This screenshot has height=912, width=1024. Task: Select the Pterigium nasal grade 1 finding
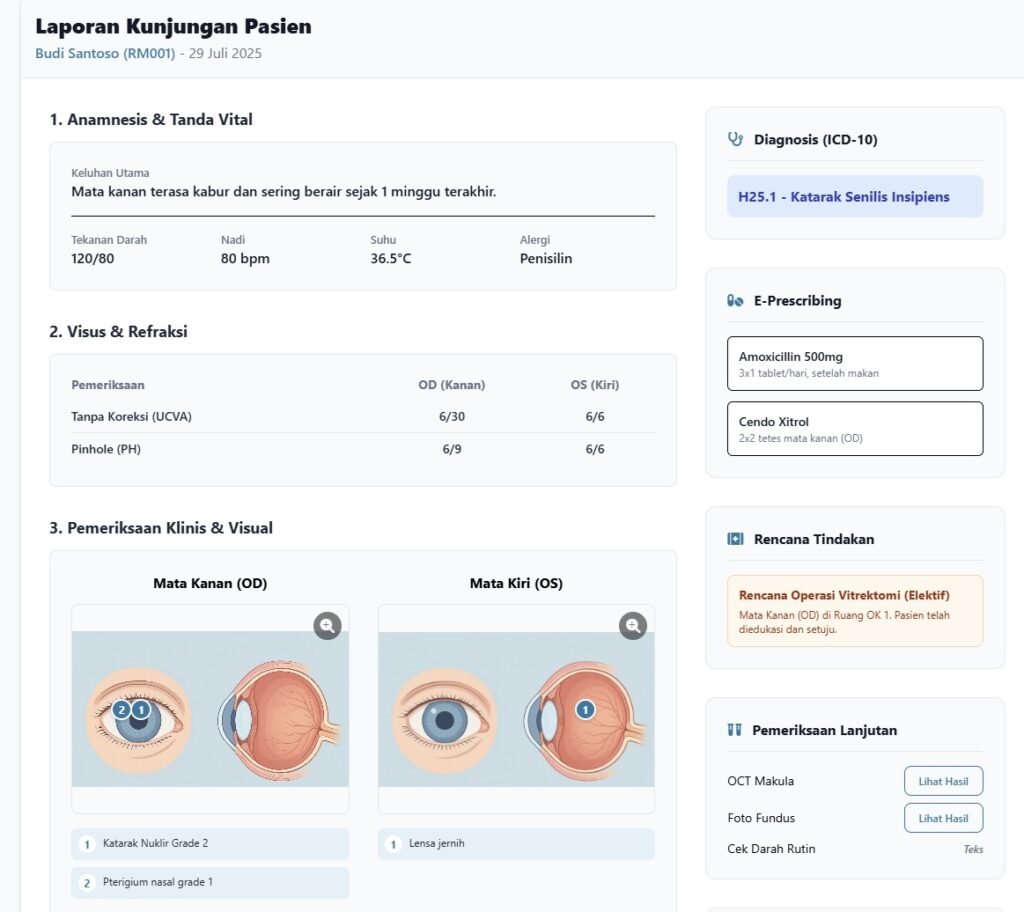(210, 883)
